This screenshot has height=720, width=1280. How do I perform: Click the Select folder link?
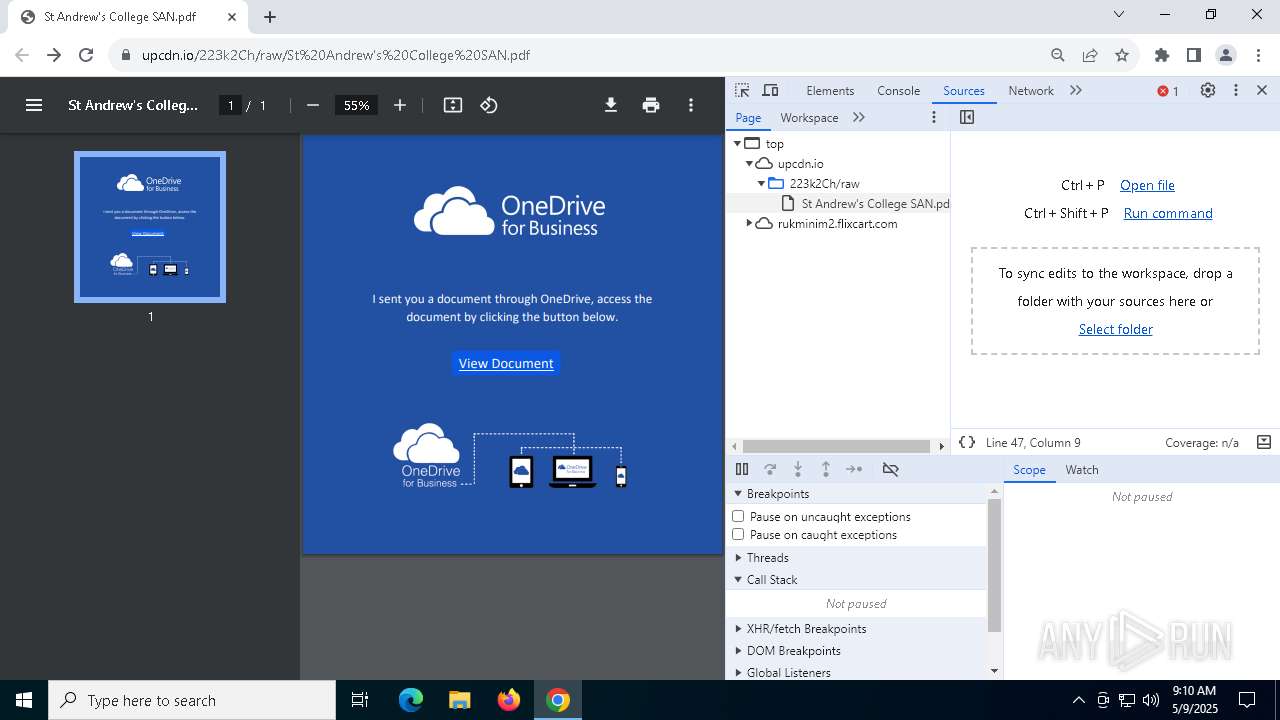click(1115, 329)
